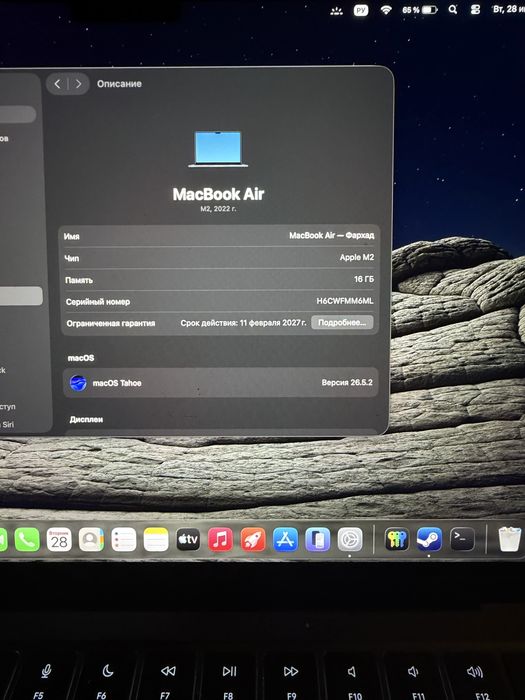Open the Reminders app in the Dock
The image size is (525, 700).
pyautogui.click(x=124, y=540)
